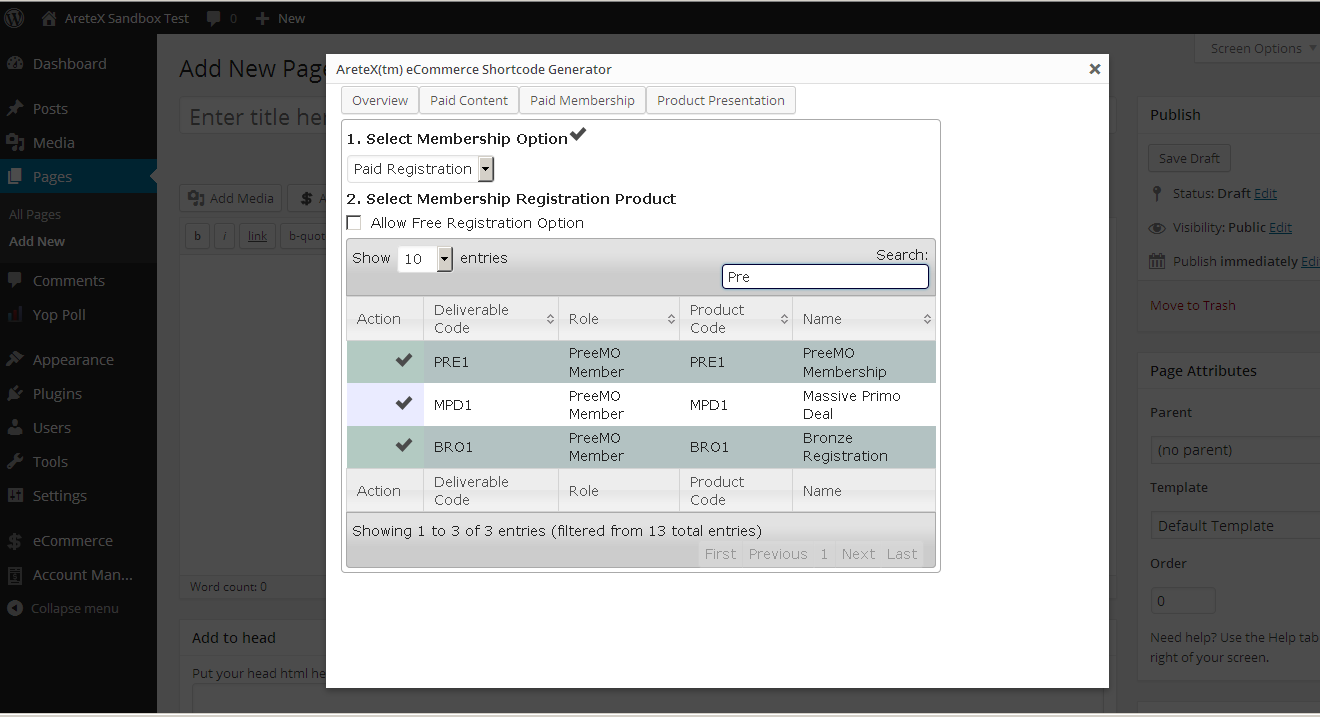1320x717 pixels.
Task: Open Media library icon in sidebar
Action: (15, 142)
